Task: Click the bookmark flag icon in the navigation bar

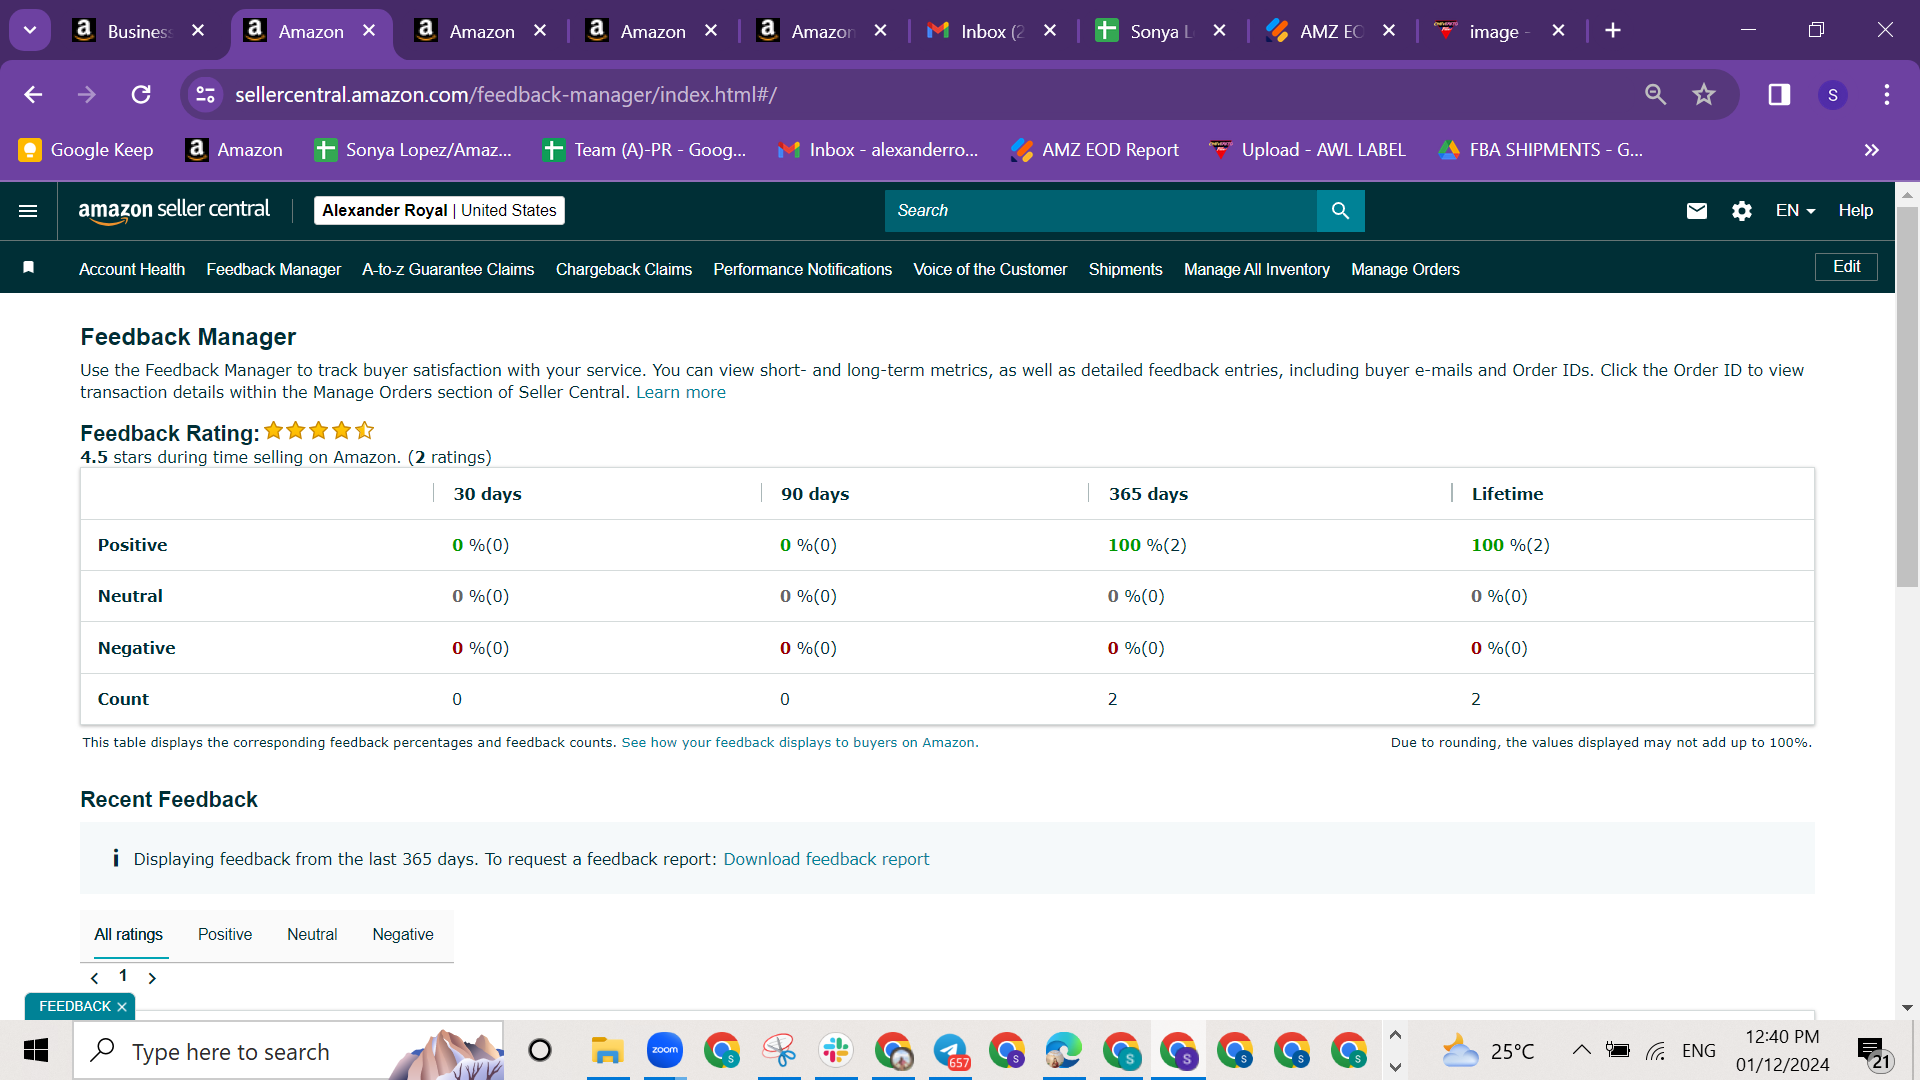Action: [29, 267]
